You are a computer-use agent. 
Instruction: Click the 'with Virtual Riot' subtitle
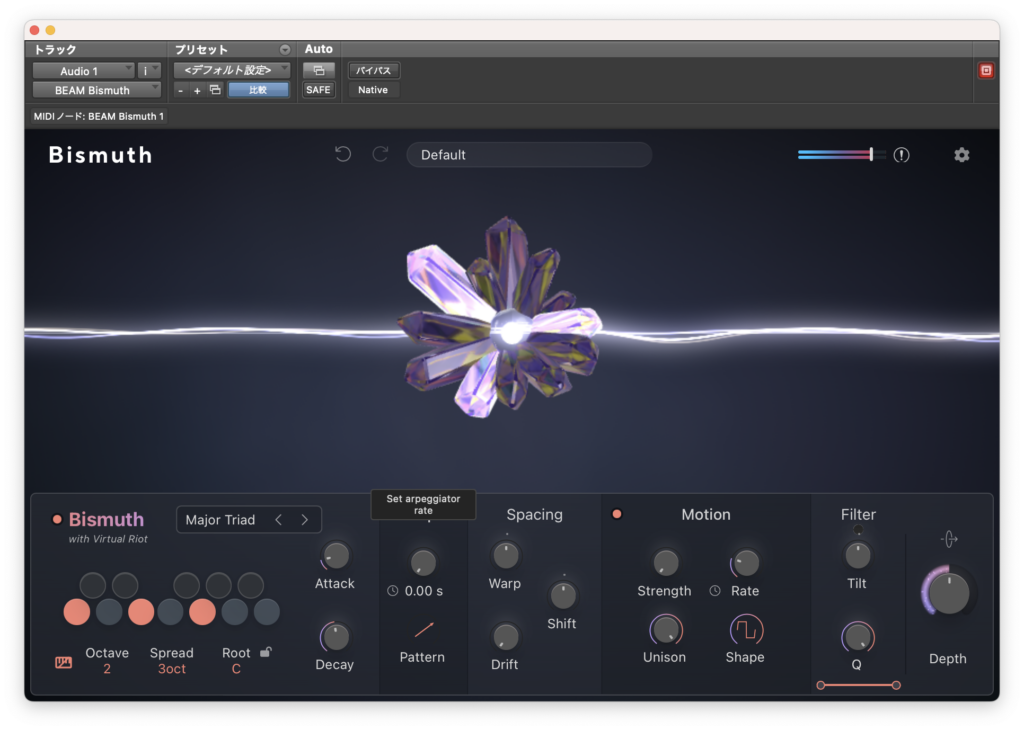(108, 539)
